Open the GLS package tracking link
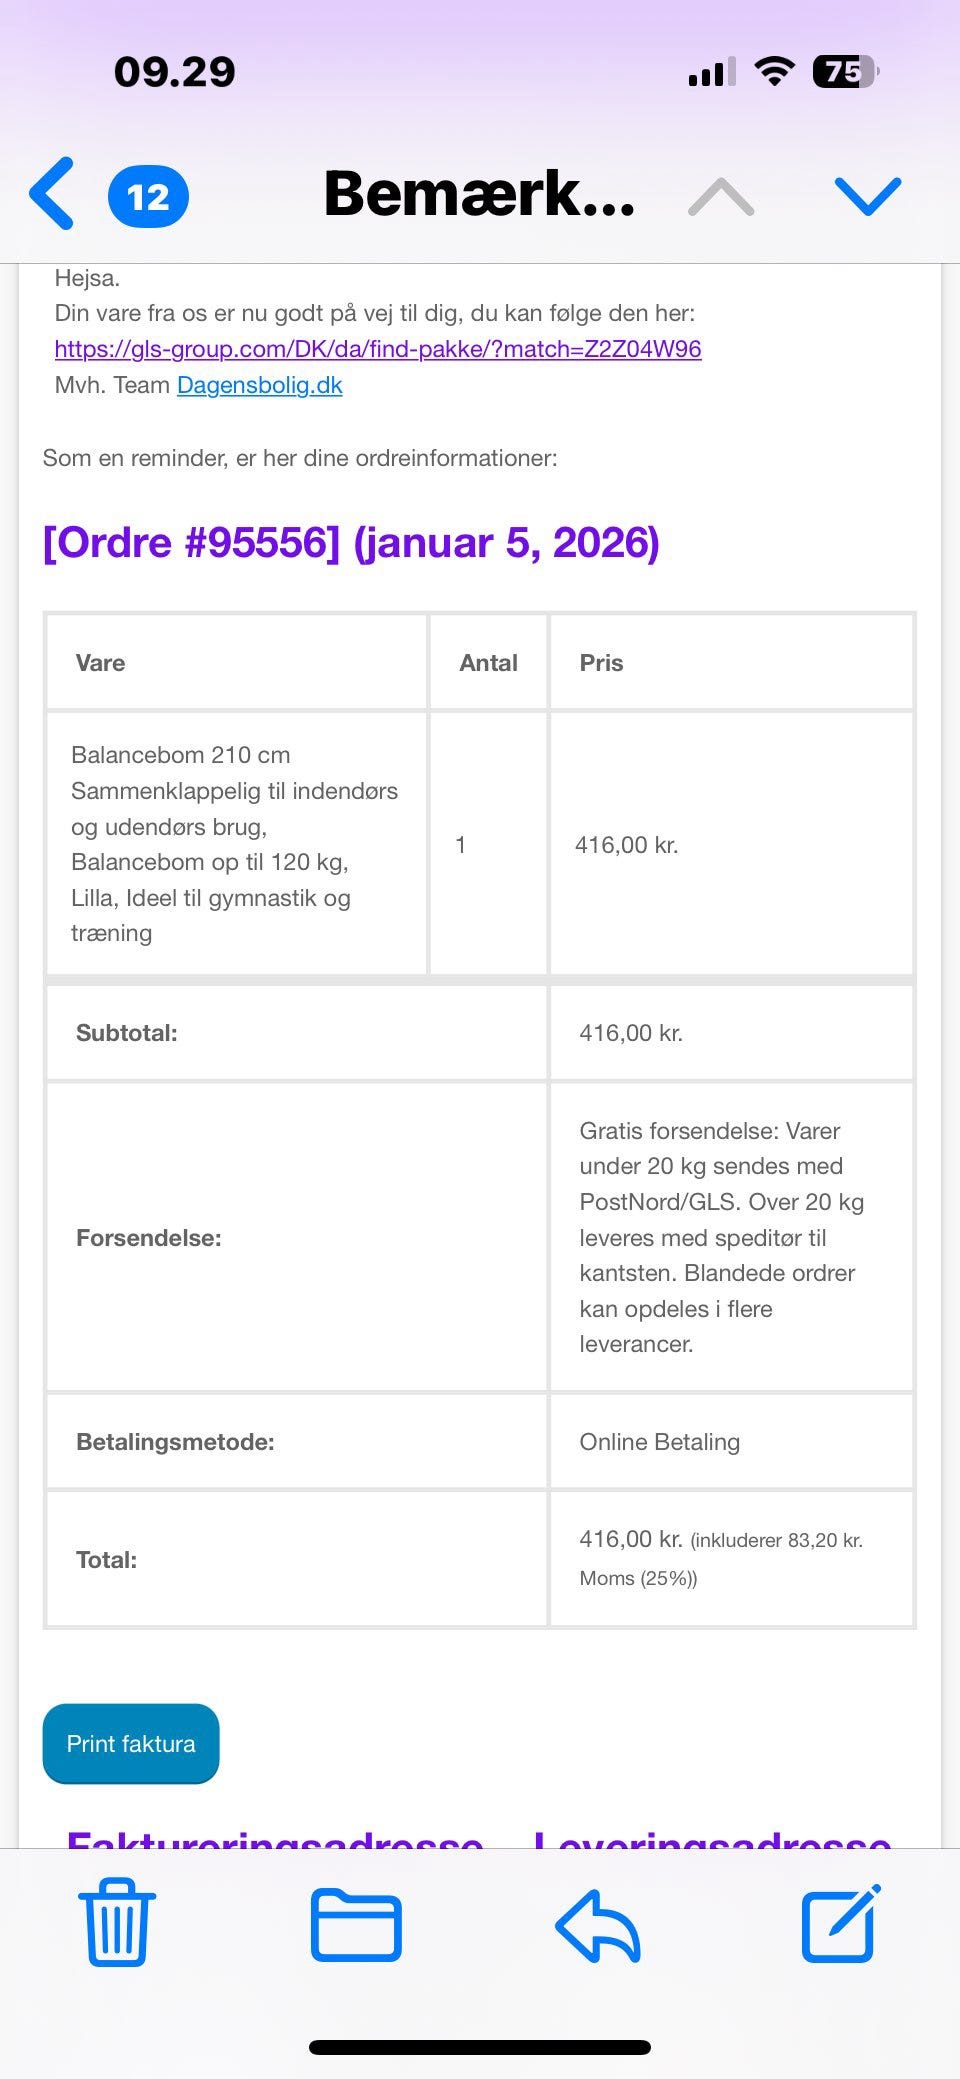960x2079 pixels. [378, 349]
